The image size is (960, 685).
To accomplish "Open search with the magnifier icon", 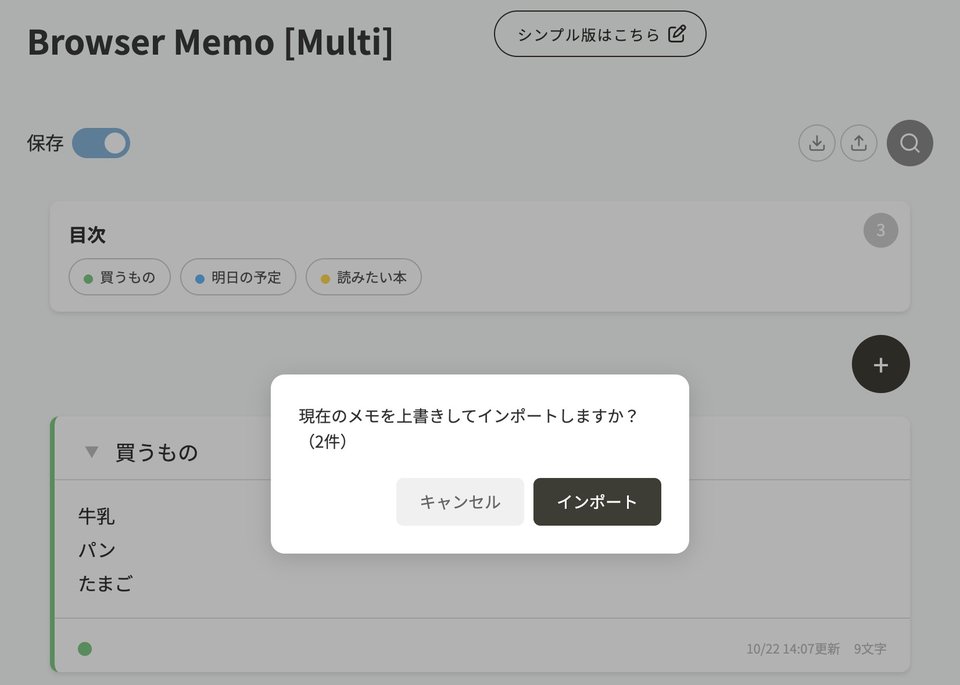I will pos(910,143).
